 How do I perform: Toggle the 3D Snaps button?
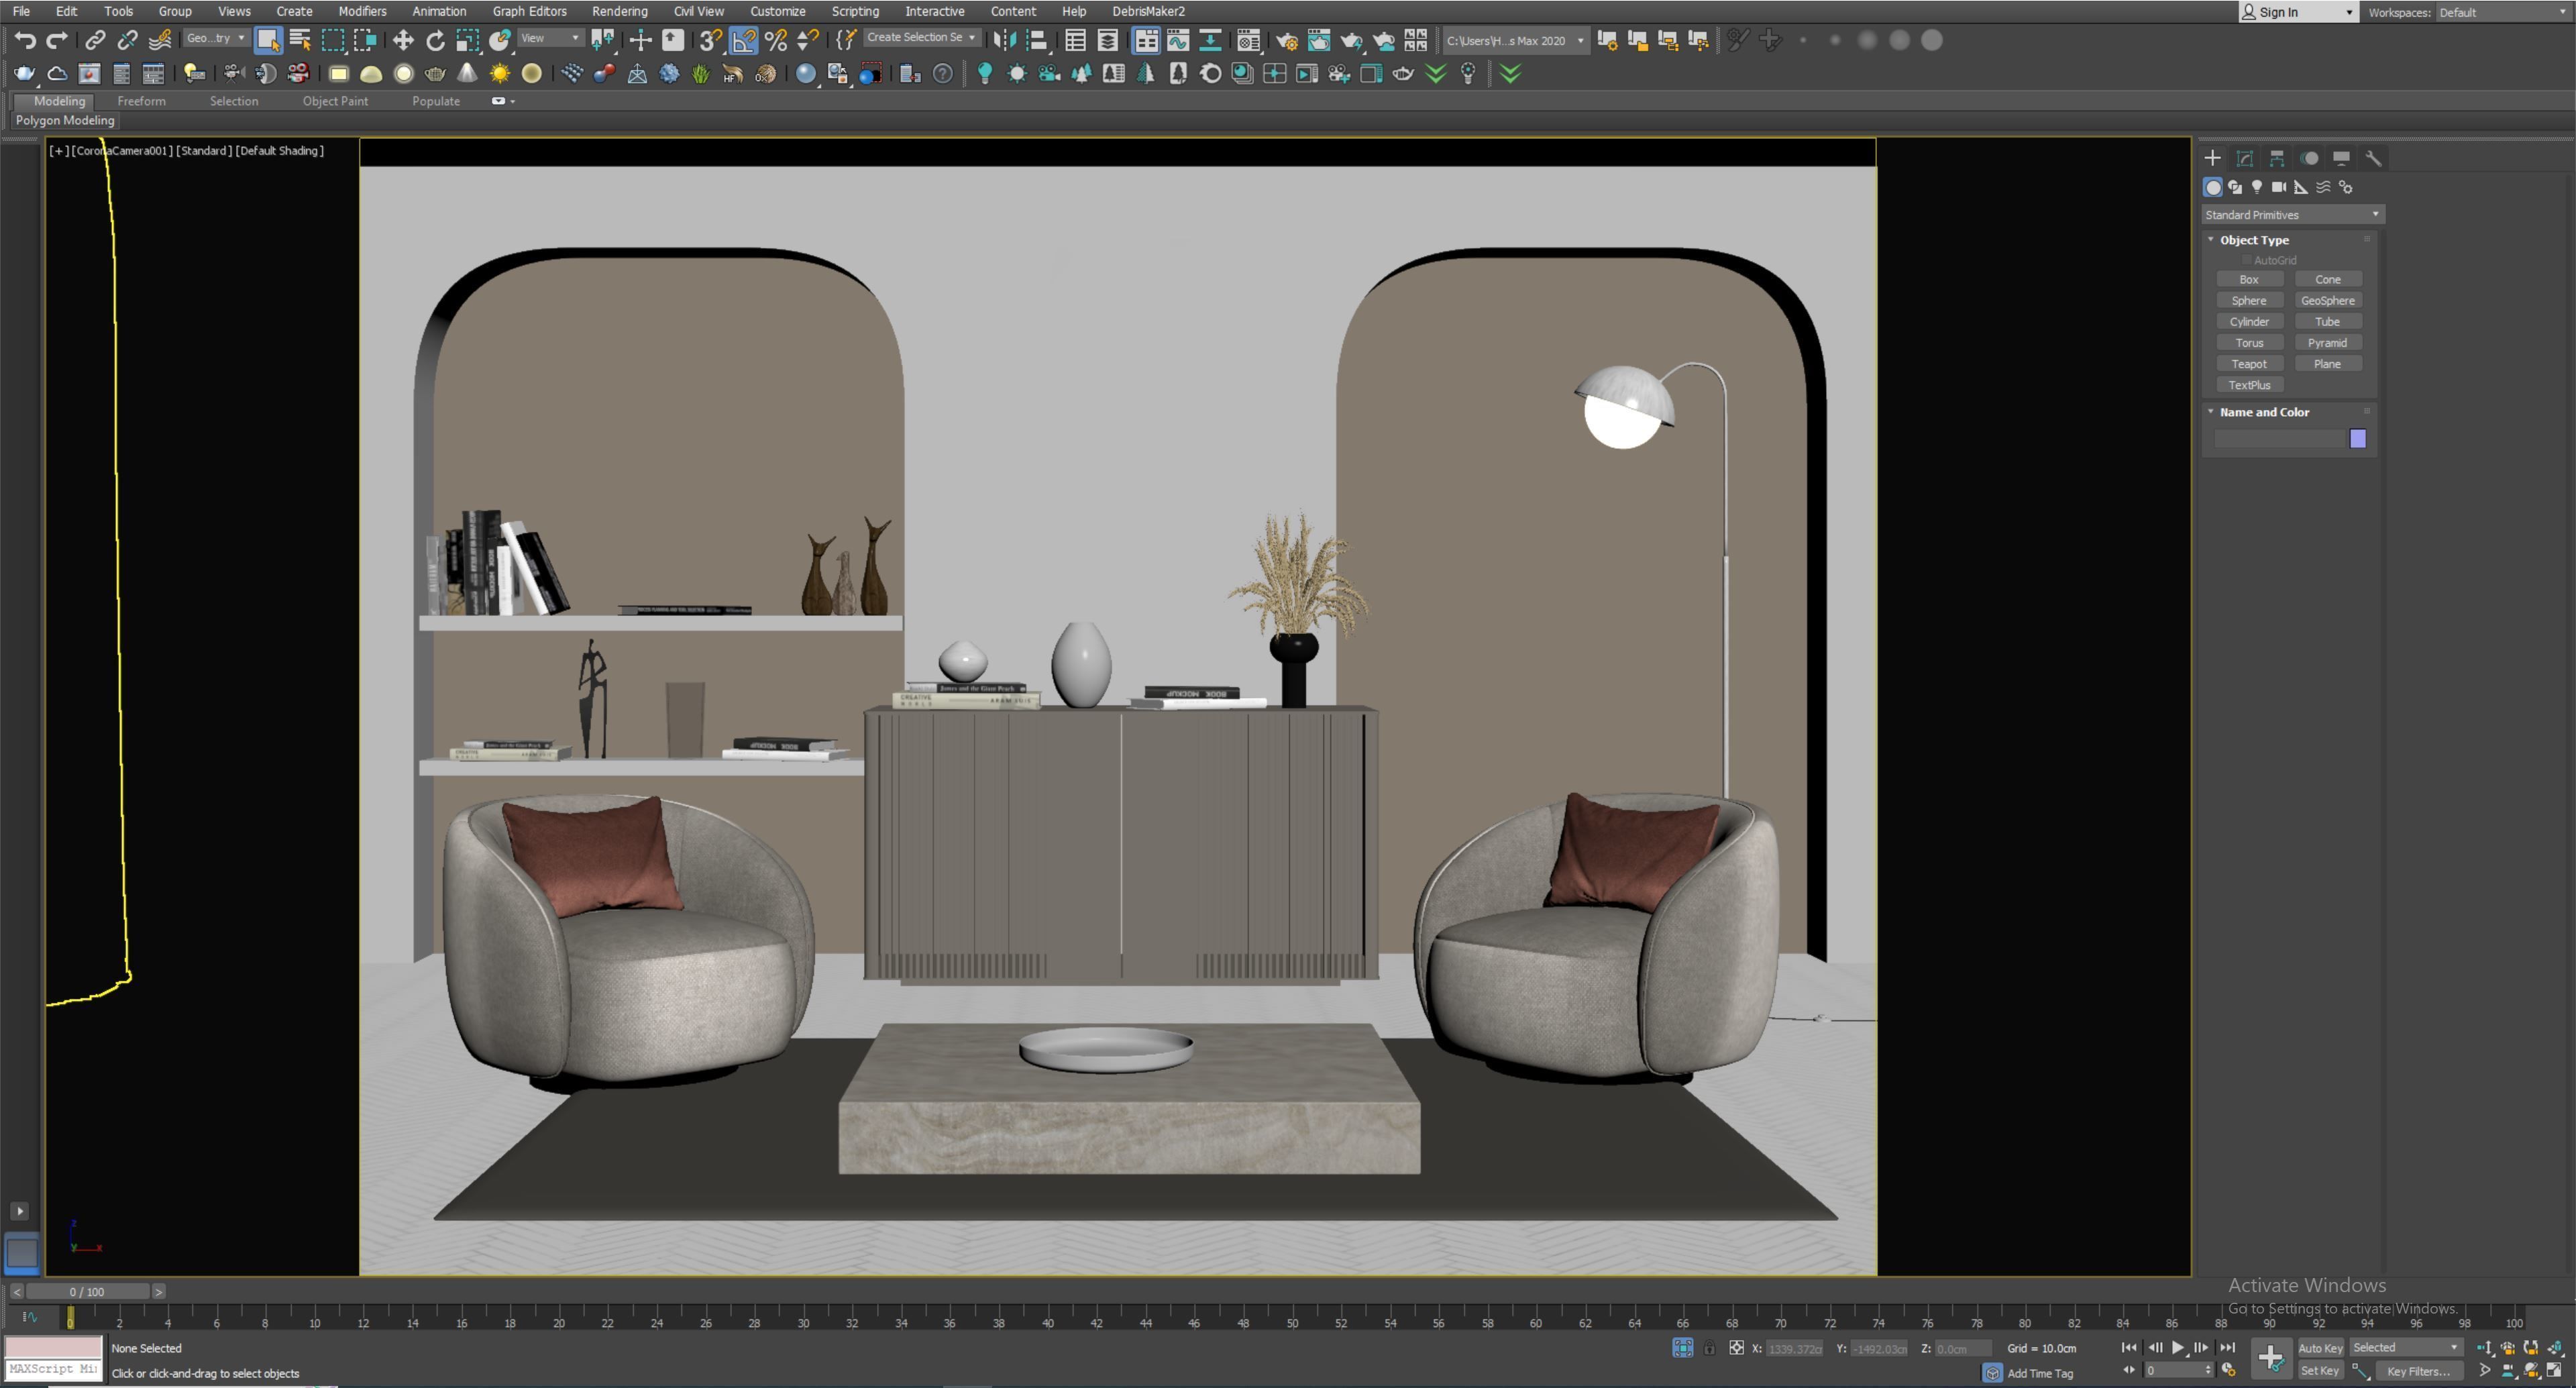tap(710, 40)
